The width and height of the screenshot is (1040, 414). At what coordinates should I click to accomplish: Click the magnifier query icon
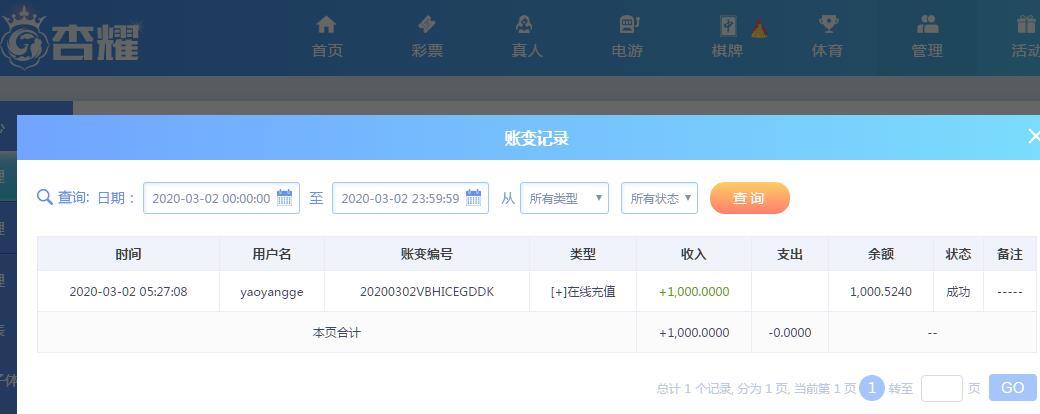(x=44, y=198)
